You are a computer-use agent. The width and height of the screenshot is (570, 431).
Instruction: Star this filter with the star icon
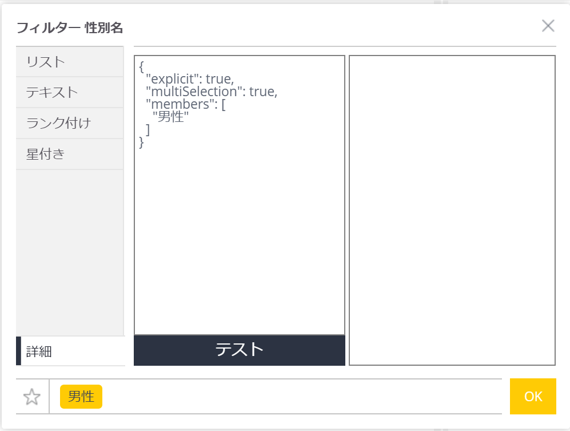point(32,396)
